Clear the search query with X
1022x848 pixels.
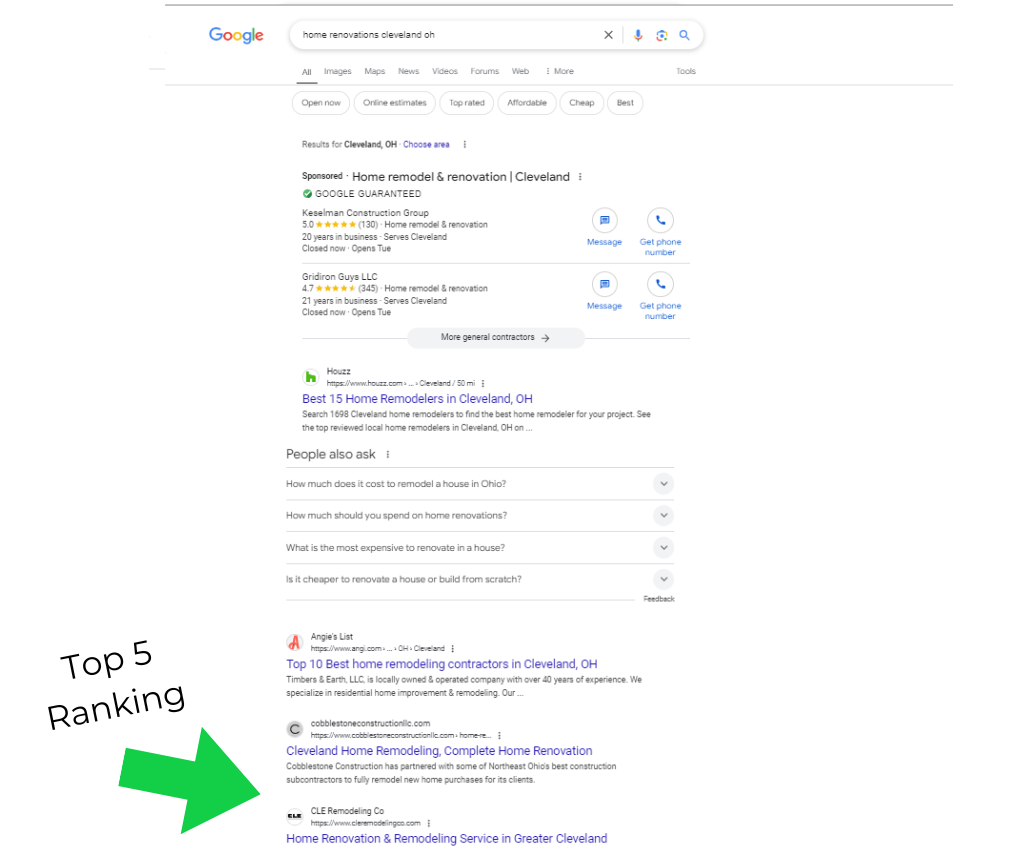click(x=608, y=35)
